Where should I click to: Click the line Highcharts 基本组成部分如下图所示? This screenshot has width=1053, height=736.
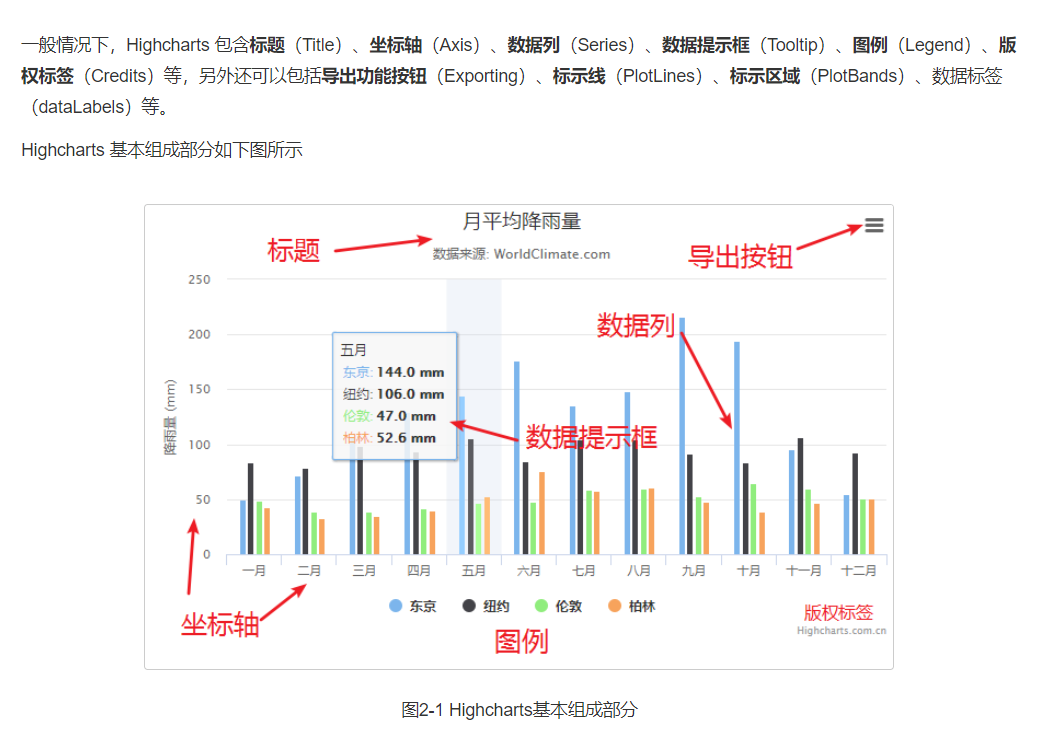pyautogui.click(x=162, y=149)
